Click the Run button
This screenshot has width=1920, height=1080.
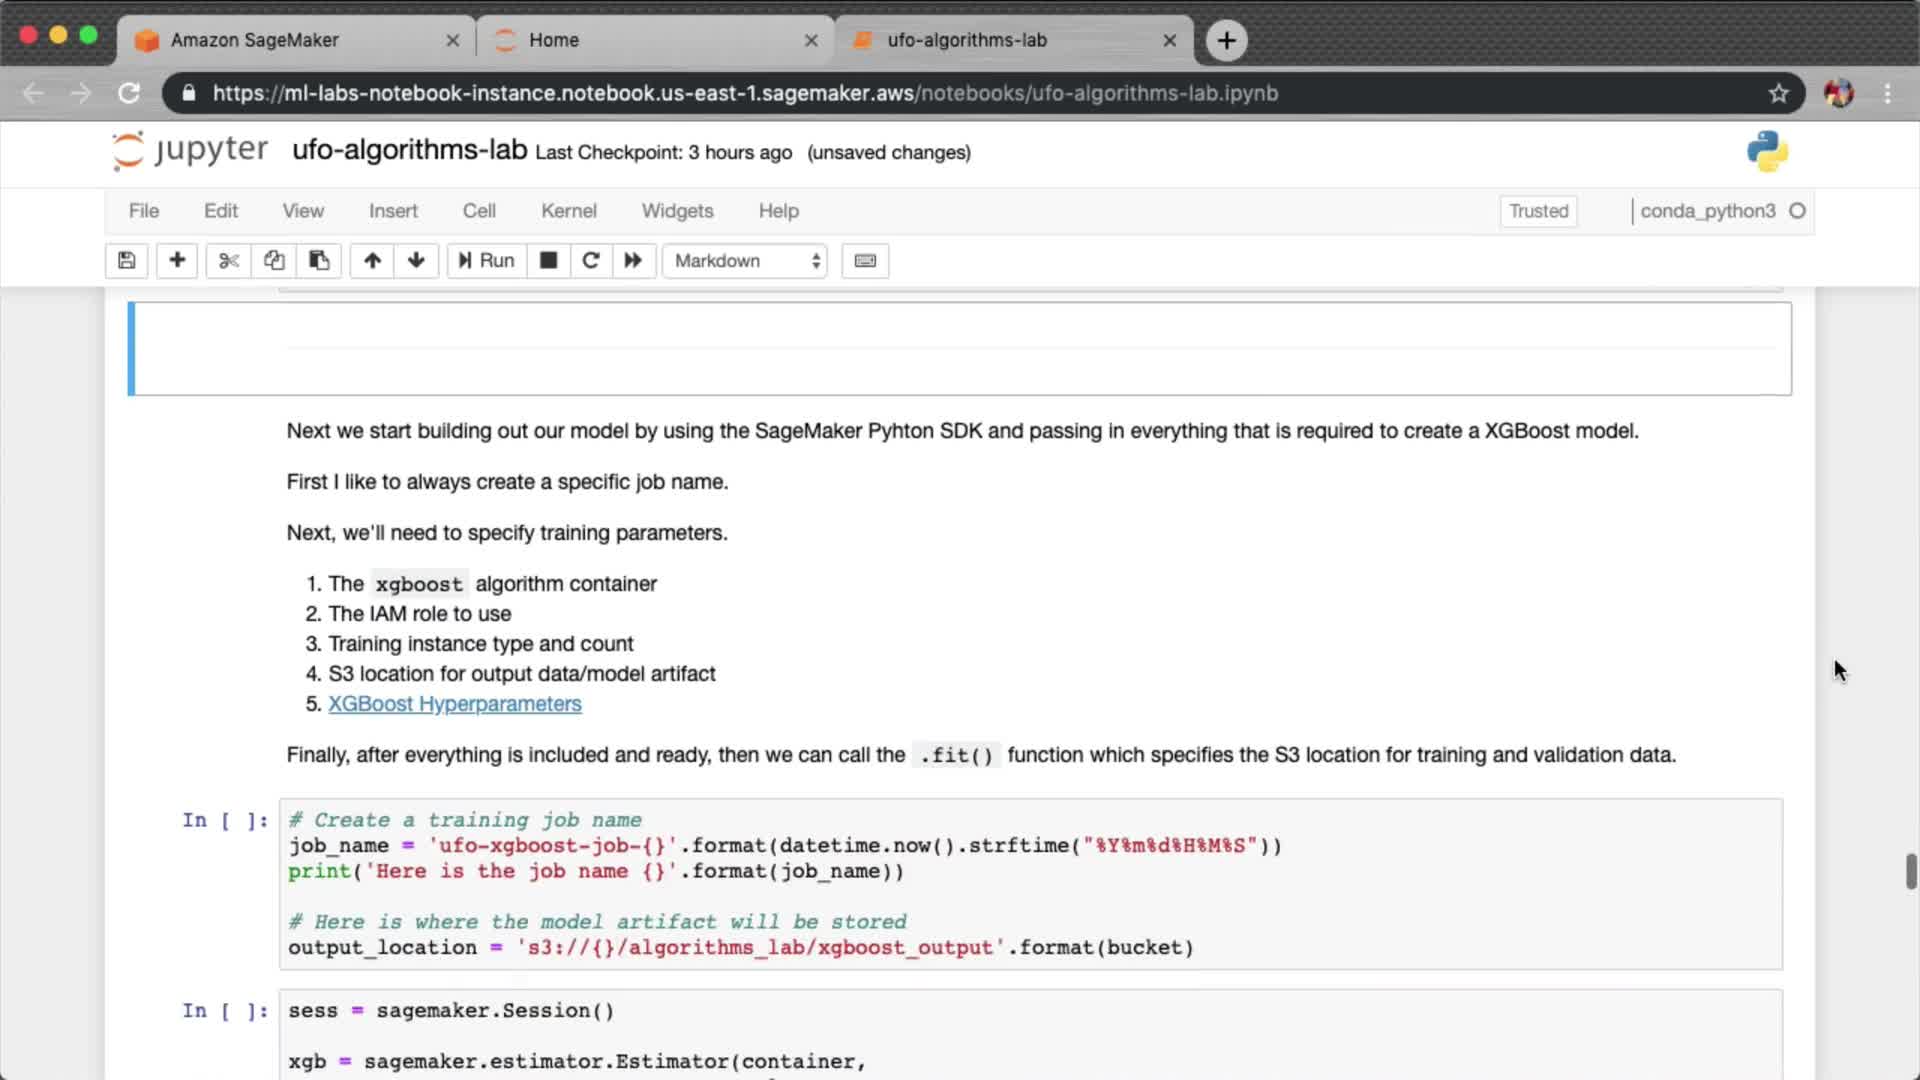[x=486, y=261]
